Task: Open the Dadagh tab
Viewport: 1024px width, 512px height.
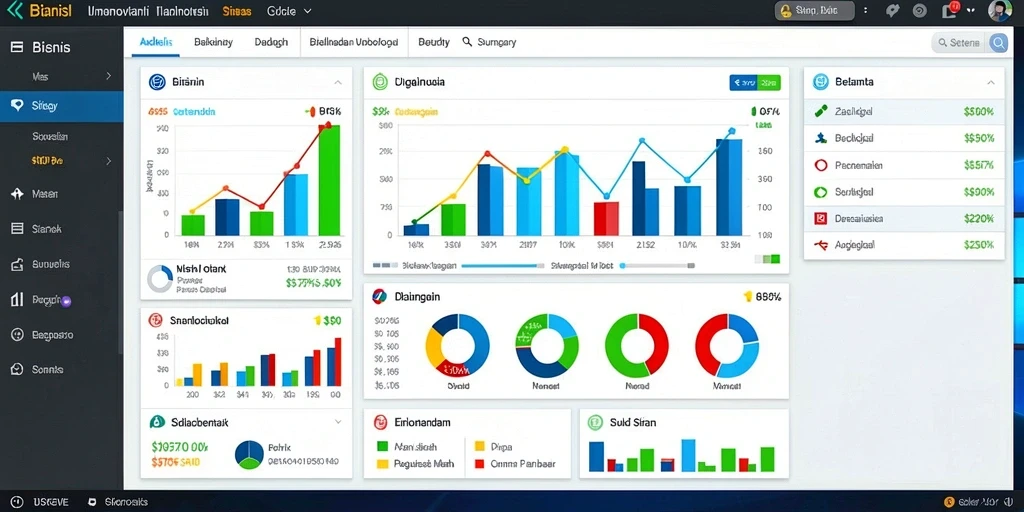Action: click(271, 42)
